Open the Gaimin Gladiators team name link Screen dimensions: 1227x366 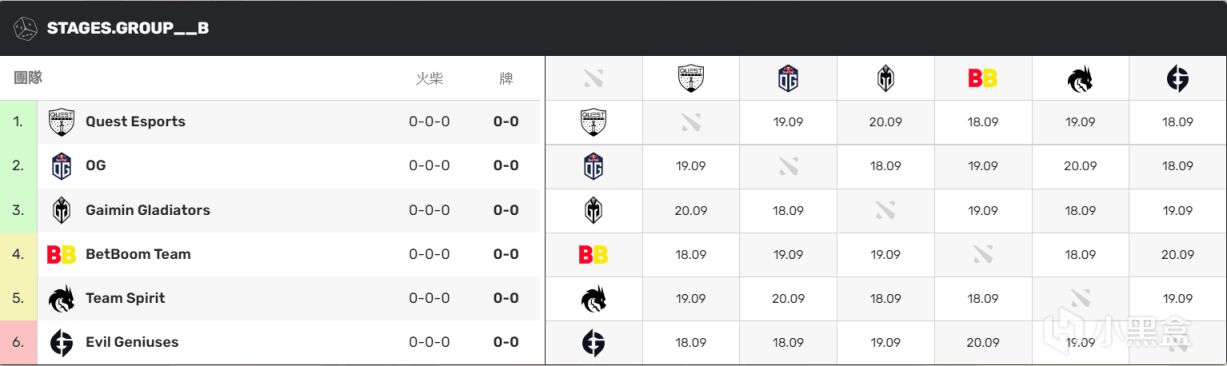[x=148, y=210]
